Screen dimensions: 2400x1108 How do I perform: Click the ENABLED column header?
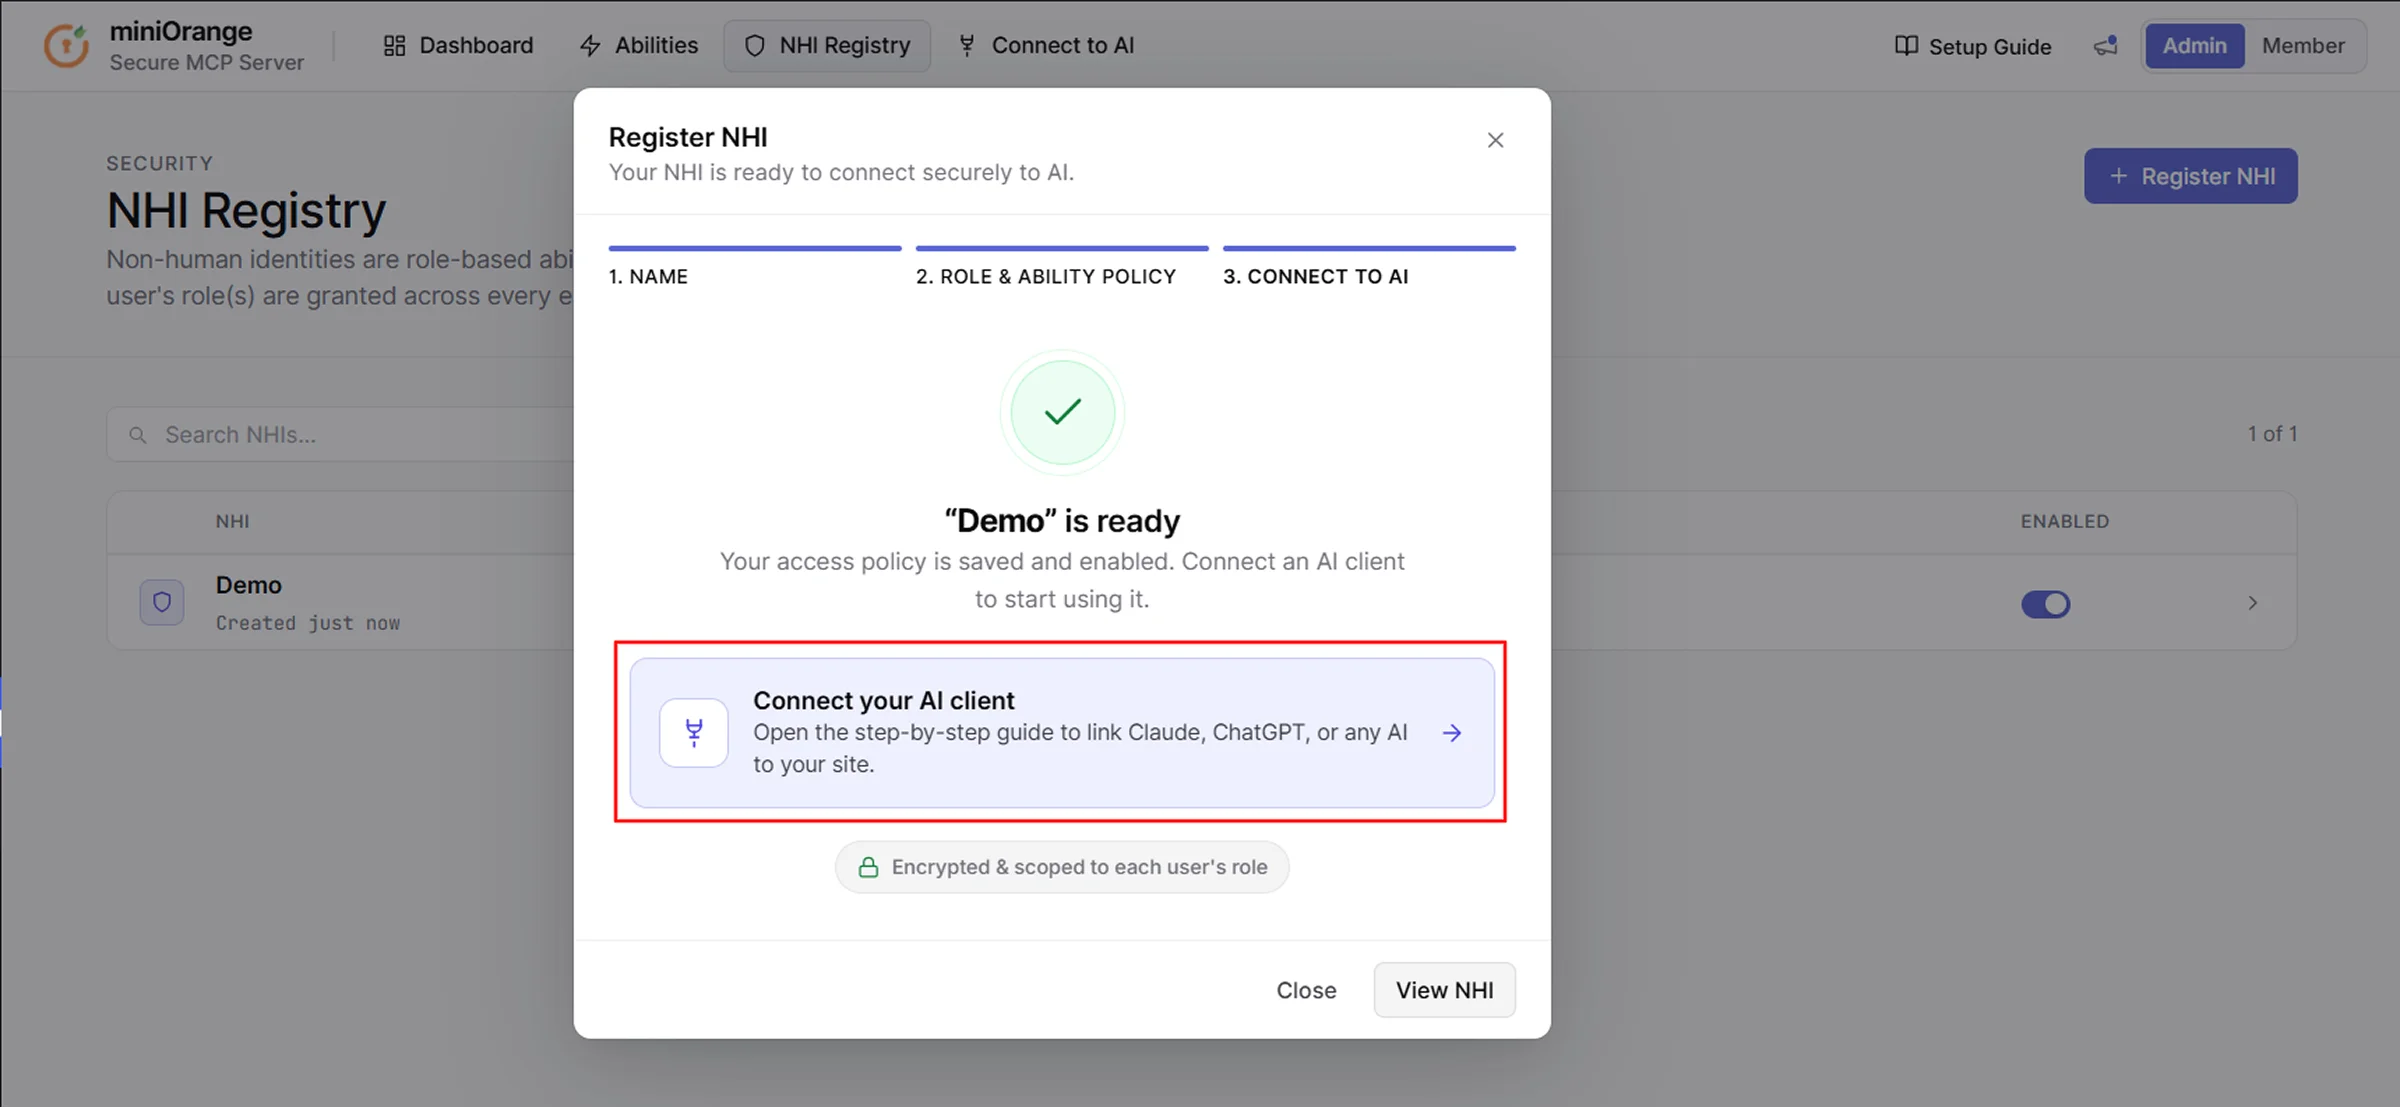[2064, 521]
